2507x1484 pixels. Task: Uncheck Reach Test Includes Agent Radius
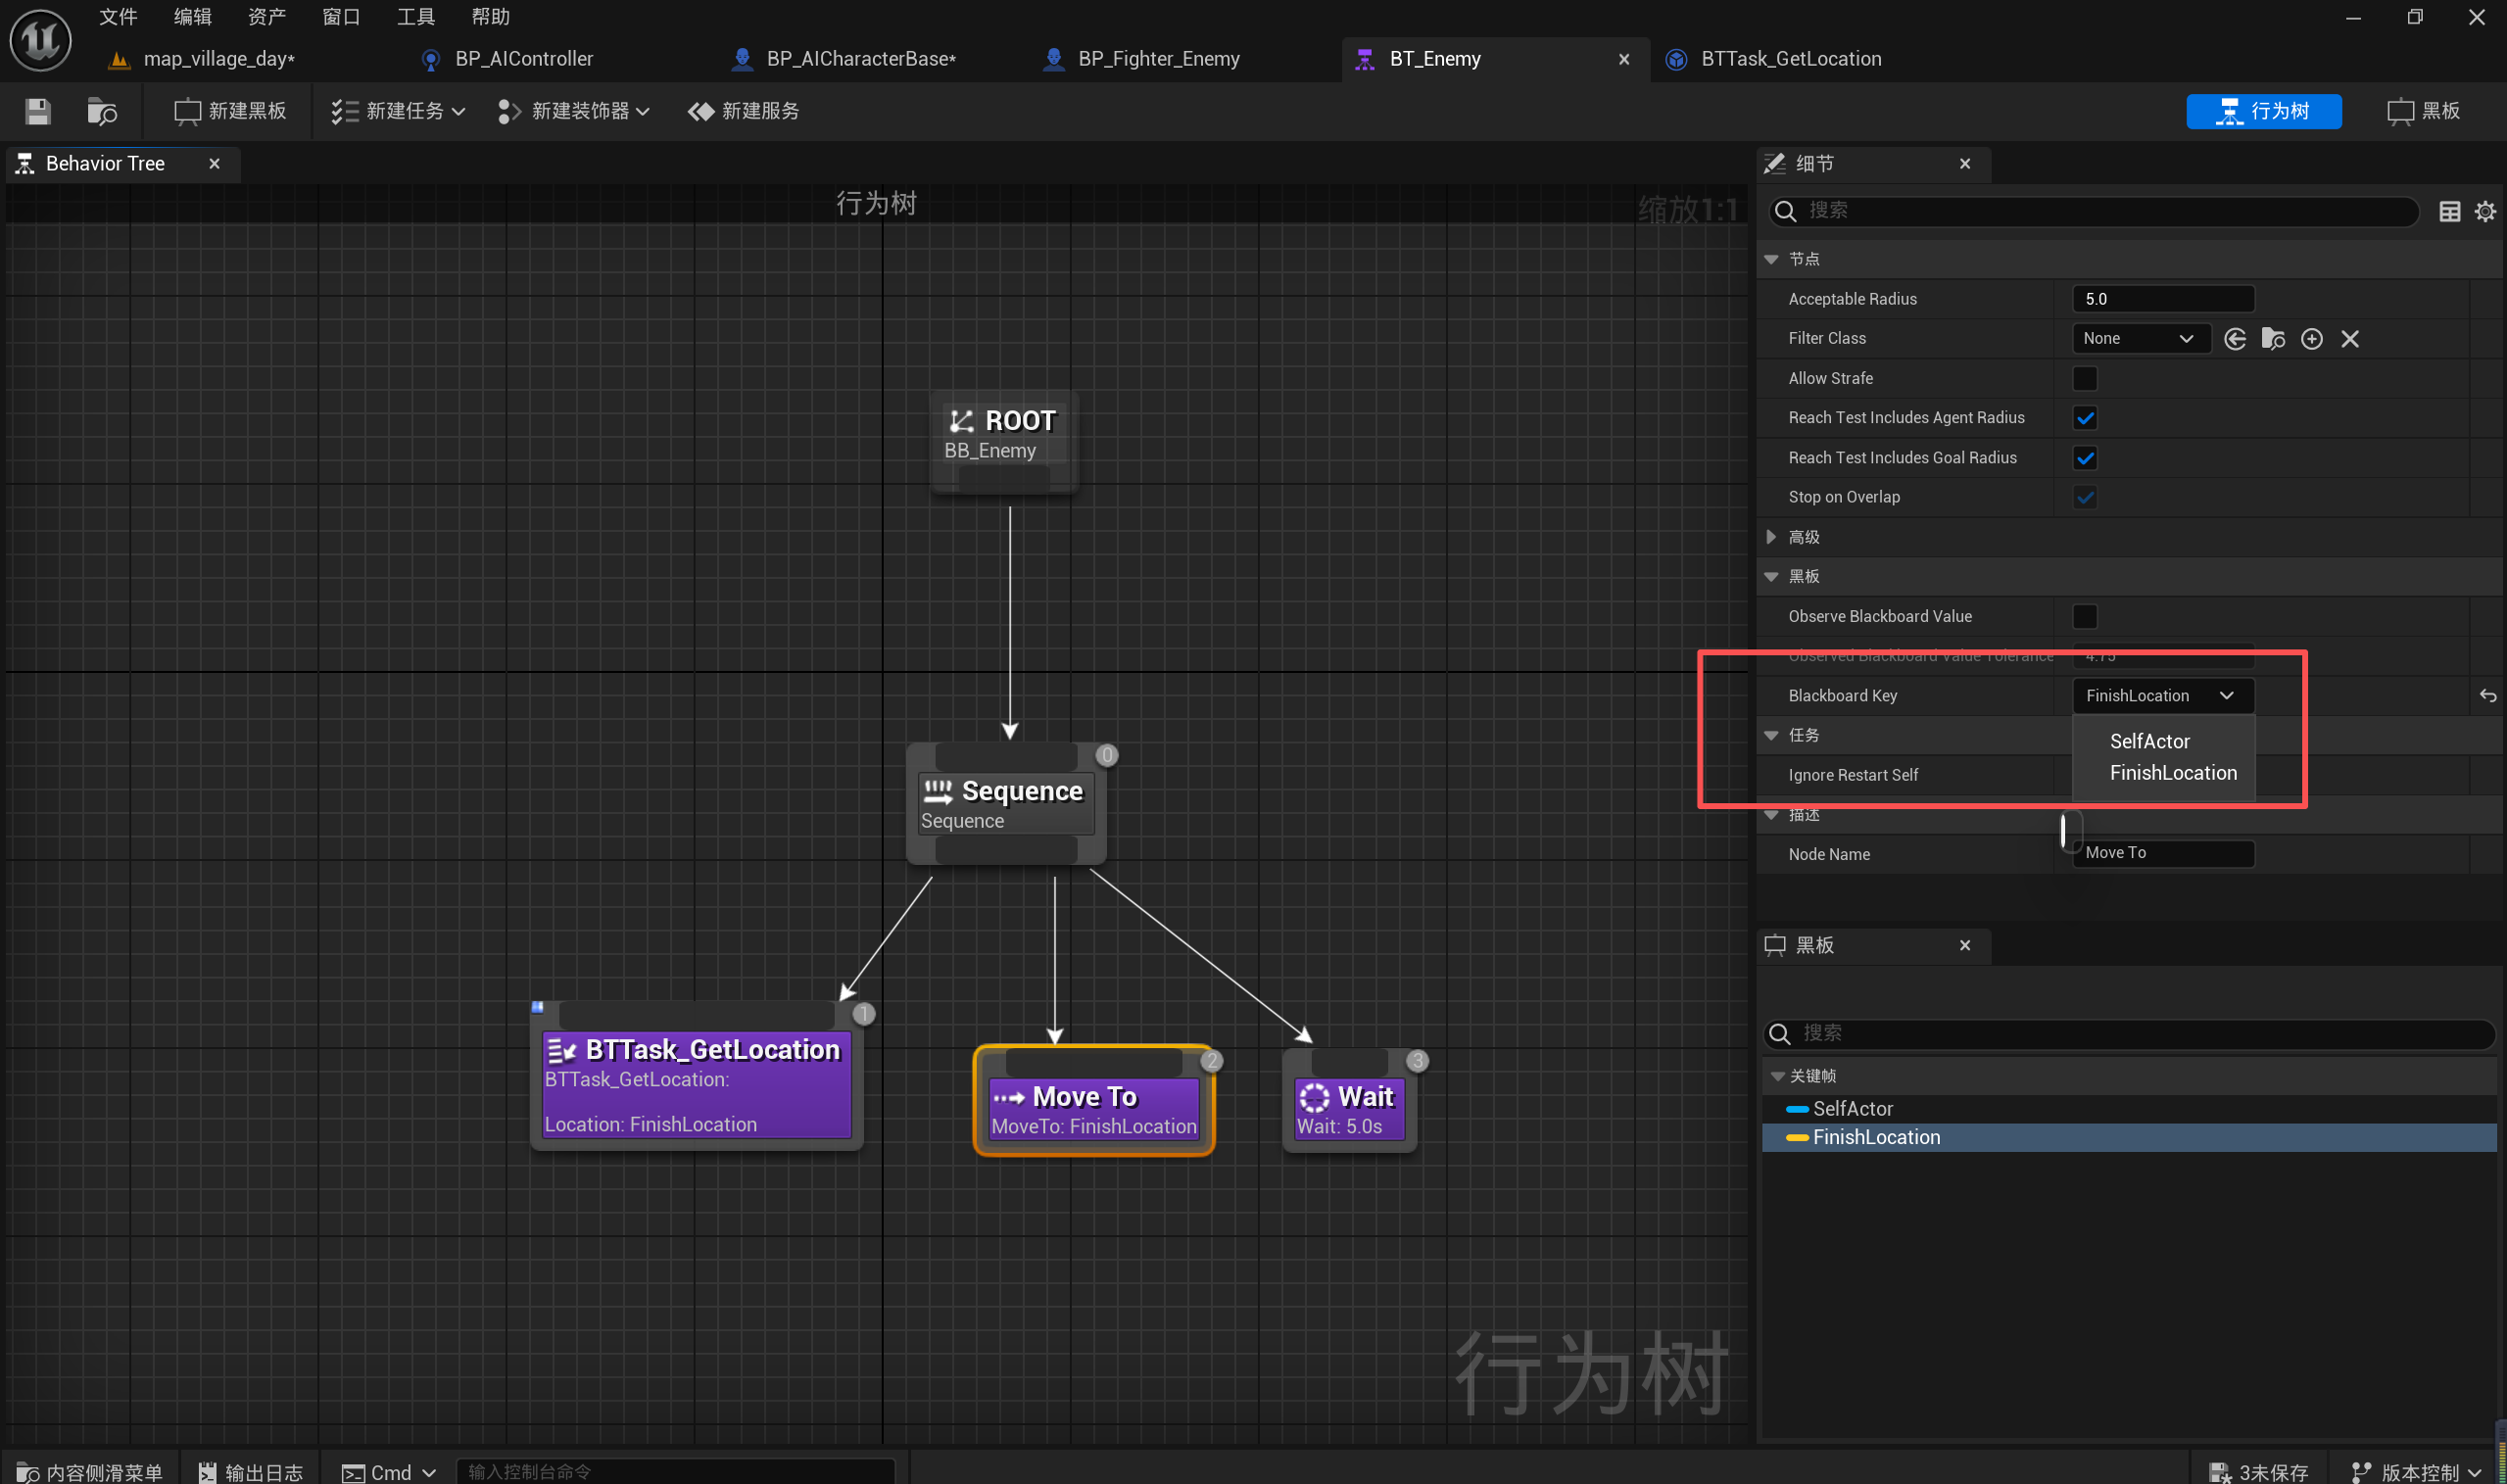(2084, 418)
